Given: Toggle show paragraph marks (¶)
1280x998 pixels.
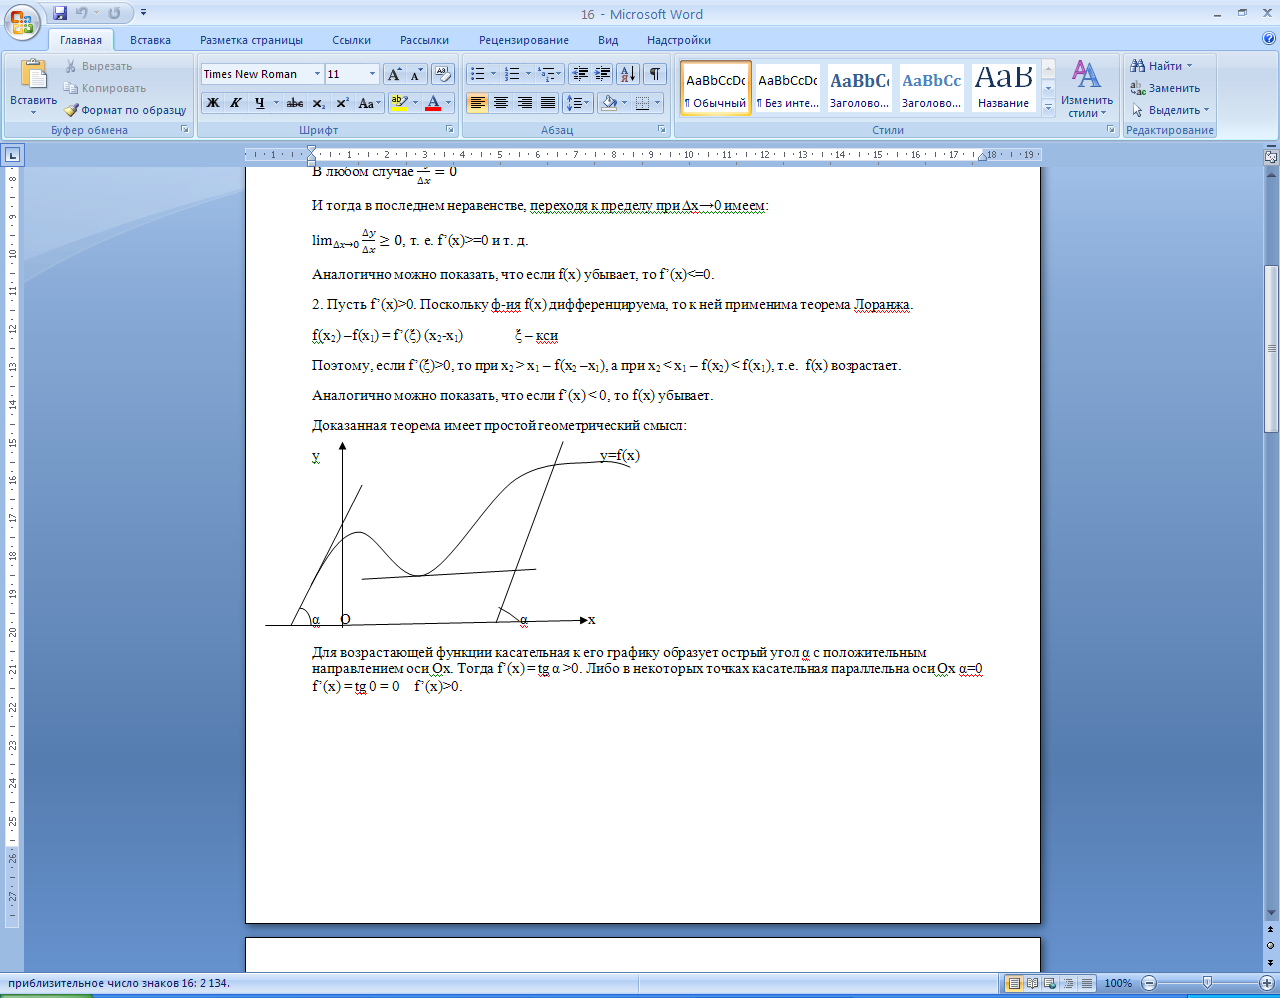Looking at the screenshot, I should pyautogui.click(x=655, y=74).
